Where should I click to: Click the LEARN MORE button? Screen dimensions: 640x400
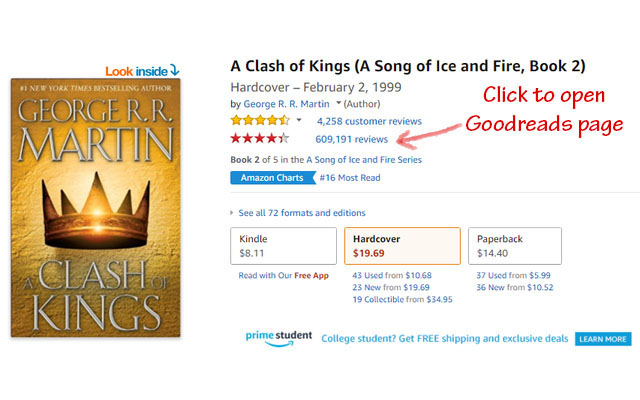coord(603,339)
